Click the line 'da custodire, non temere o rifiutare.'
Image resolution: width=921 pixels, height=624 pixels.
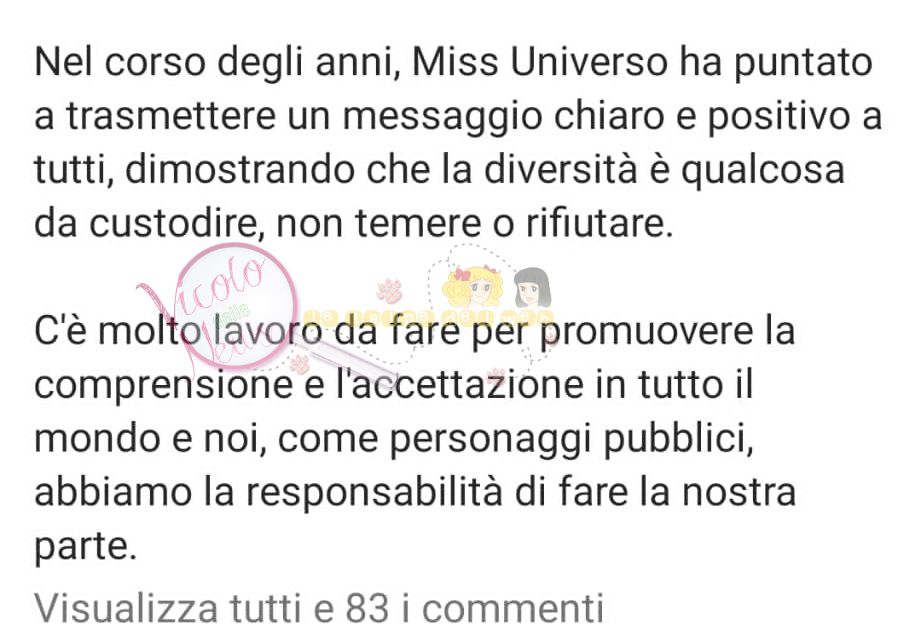pyautogui.click(x=353, y=224)
